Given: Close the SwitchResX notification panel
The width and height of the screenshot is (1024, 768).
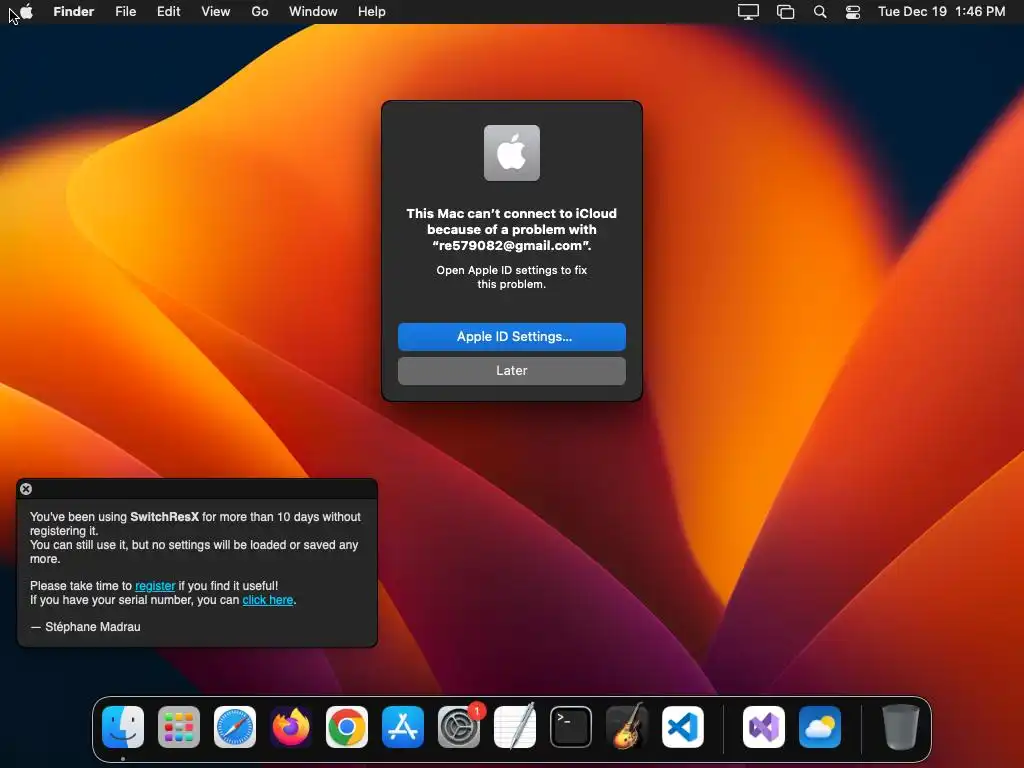Looking at the screenshot, I should coord(25,489).
